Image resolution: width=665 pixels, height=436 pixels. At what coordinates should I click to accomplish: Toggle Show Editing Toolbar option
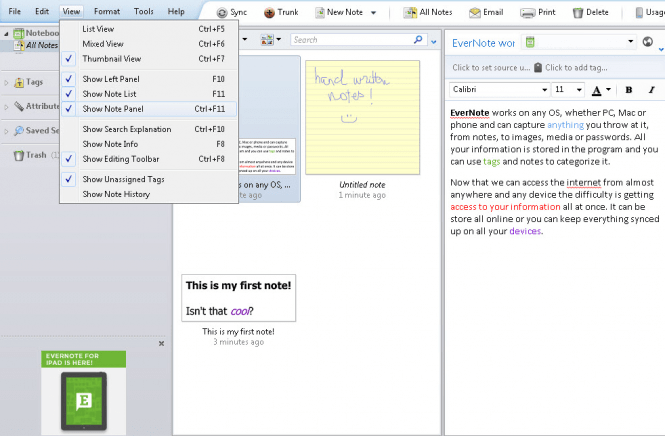[x=148, y=159]
